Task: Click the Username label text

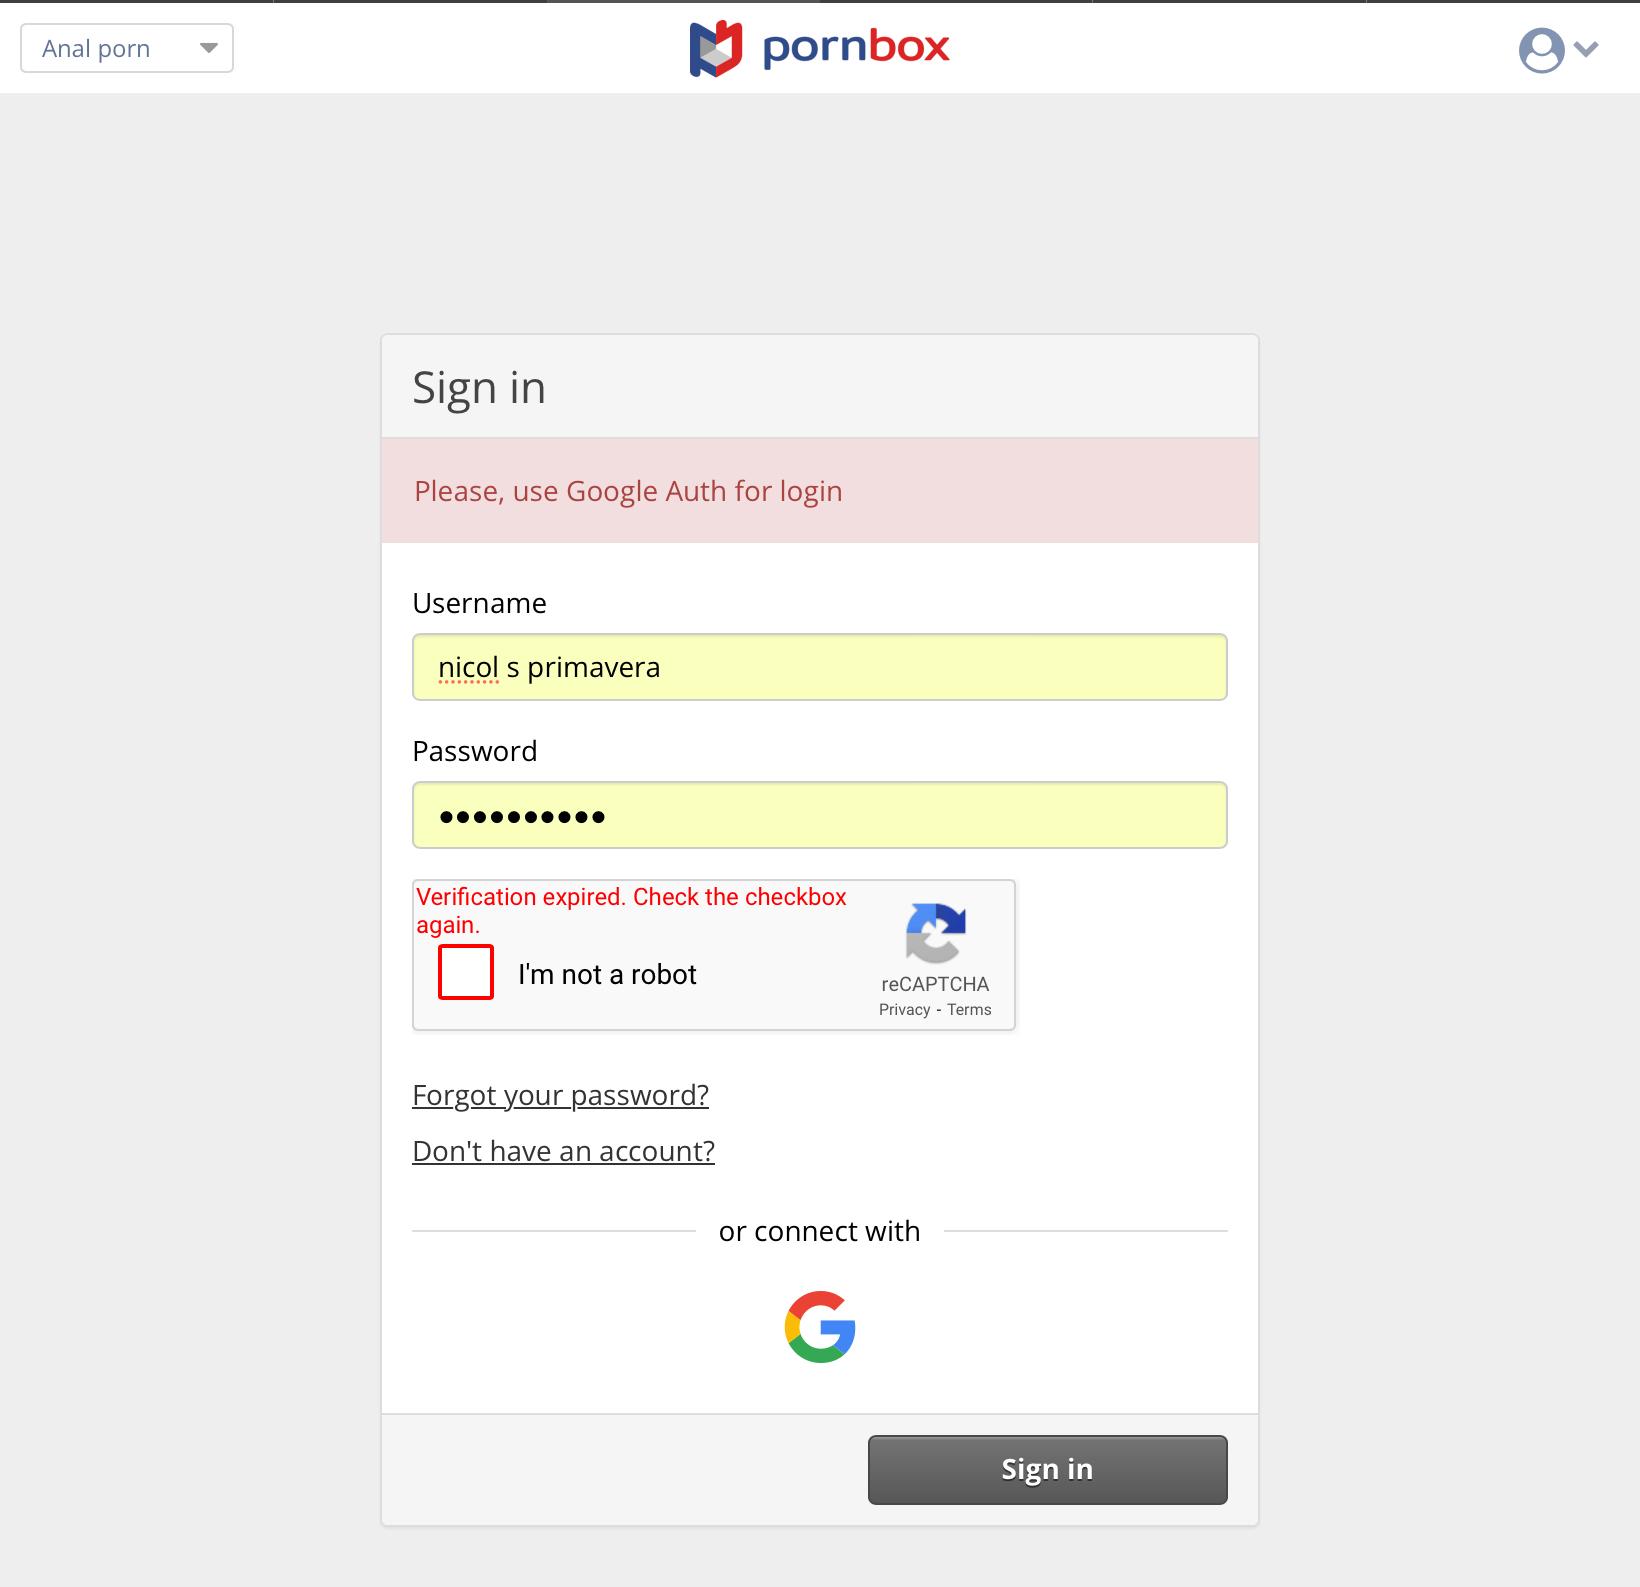Action: coord(479,603)
